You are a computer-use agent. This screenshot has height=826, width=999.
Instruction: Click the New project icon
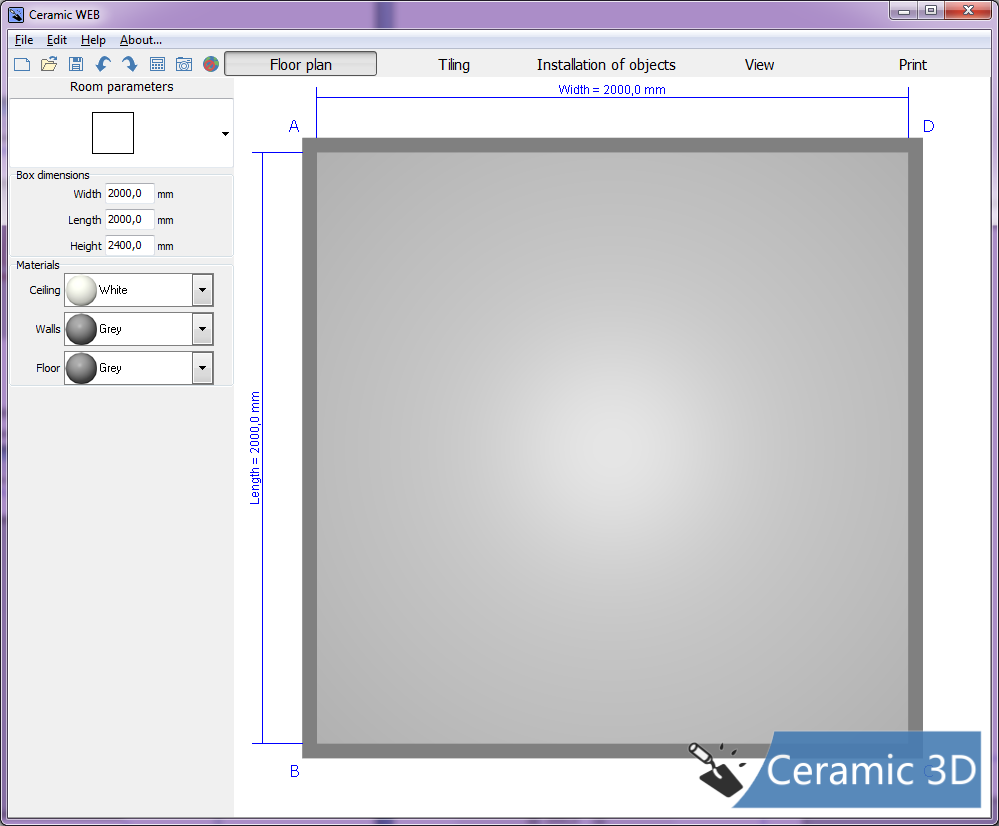point(22,64)
